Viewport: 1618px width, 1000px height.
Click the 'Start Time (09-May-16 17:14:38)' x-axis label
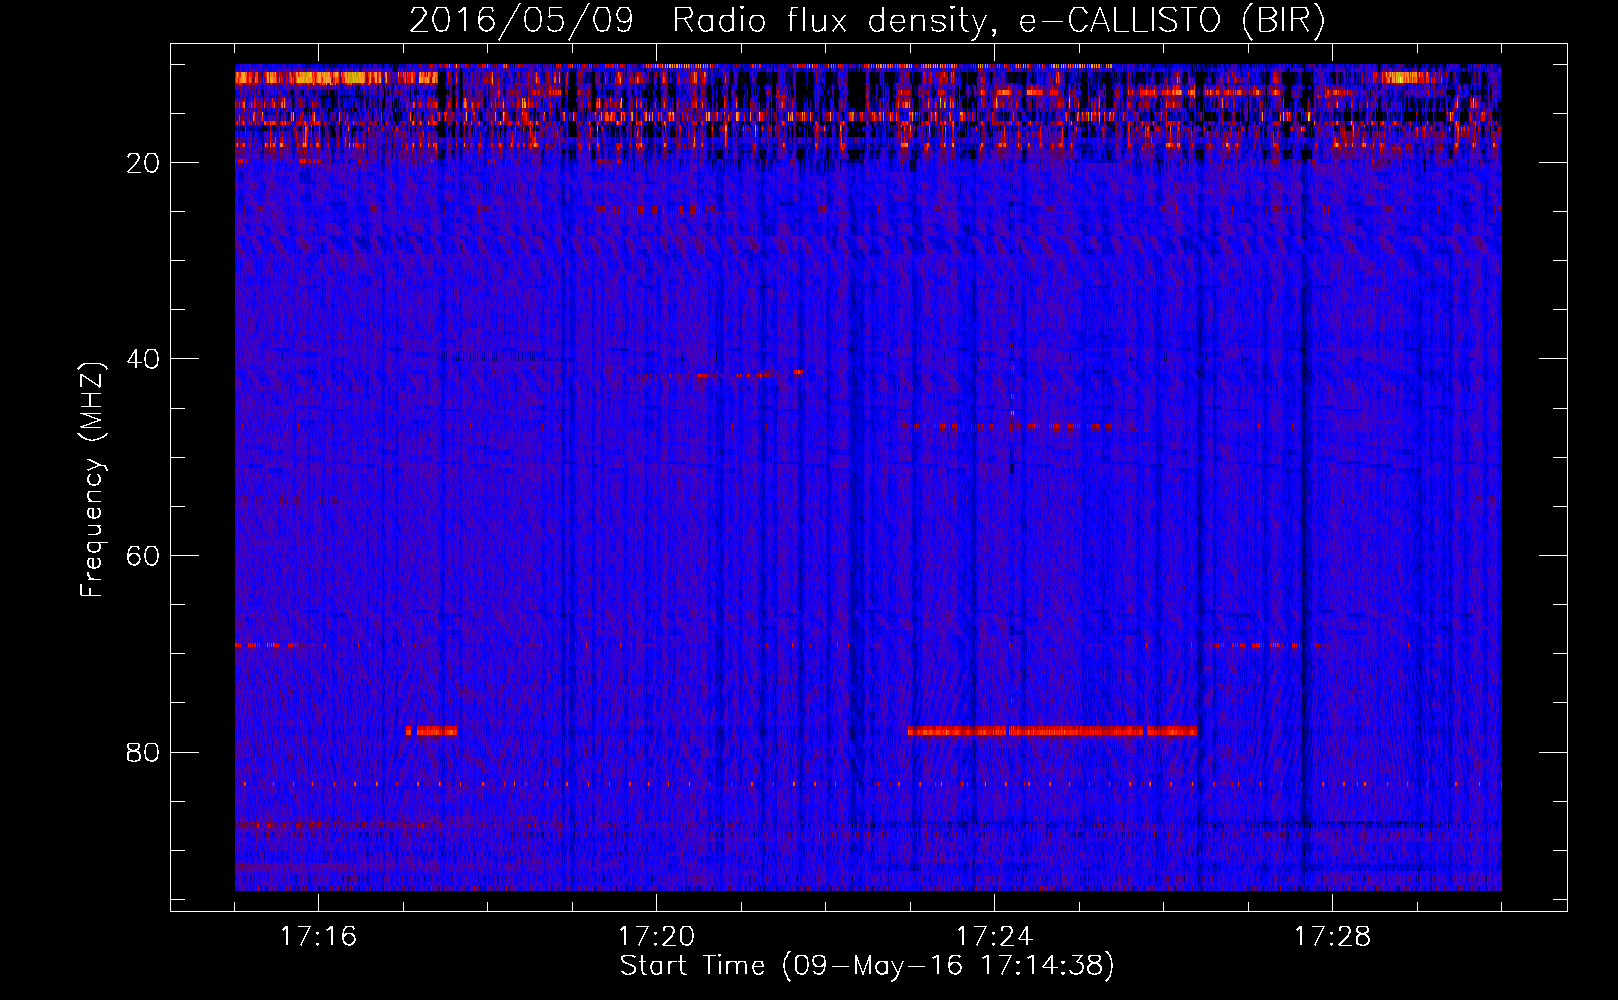coord(867,966)
